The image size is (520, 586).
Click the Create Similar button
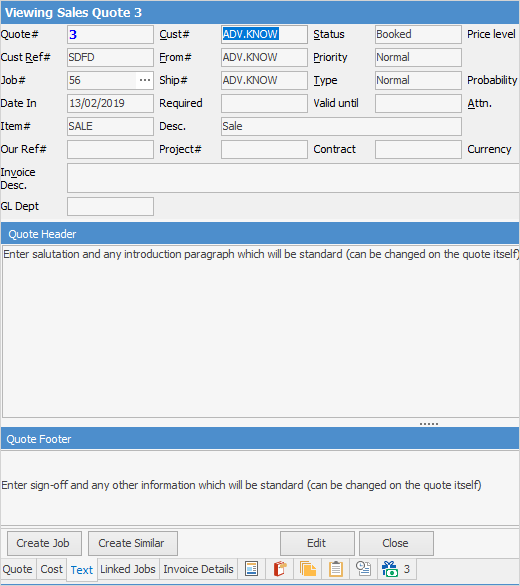pyautogui.click(x=132, y=543)
